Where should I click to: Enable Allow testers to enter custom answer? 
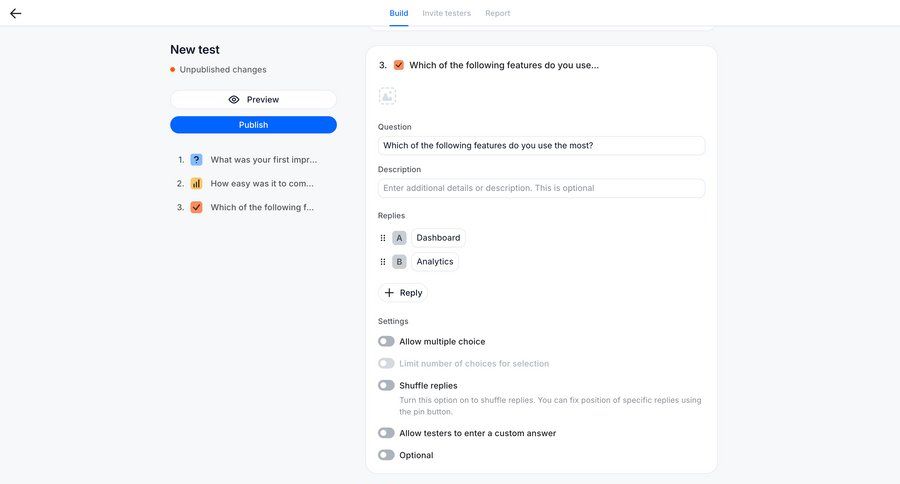[x=386, y=433]
